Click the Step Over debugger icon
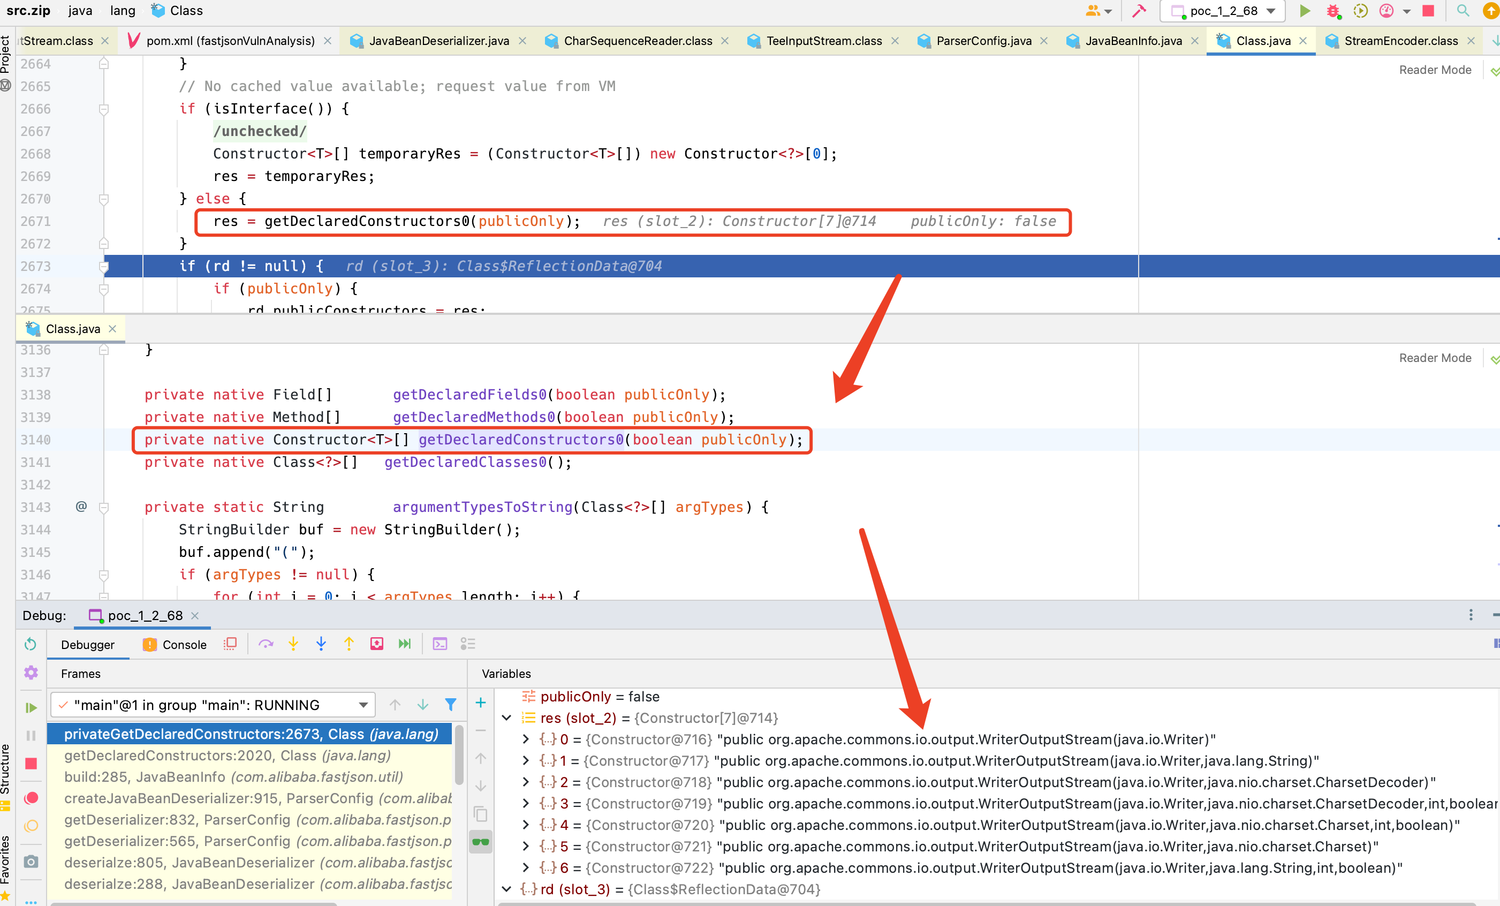This screenshot has height=906, width=1500. [x=266, y=644]
